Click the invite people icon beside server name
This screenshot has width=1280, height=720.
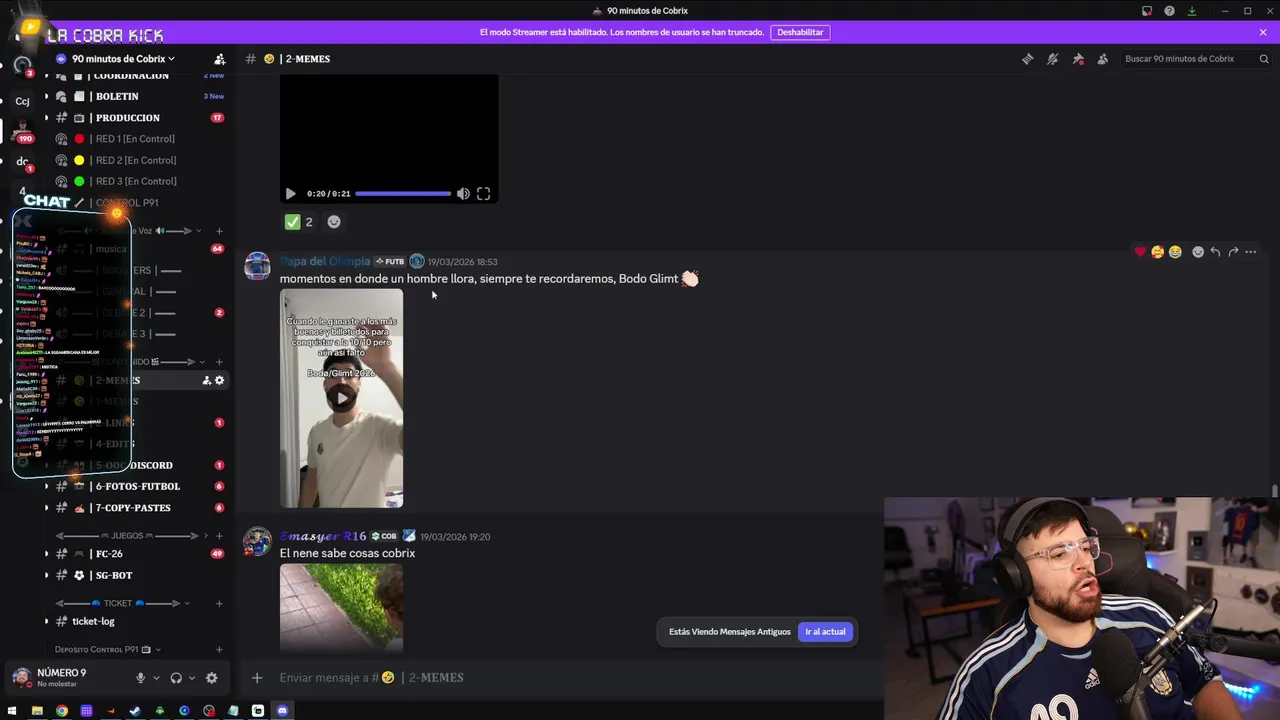[x=220, y=59]
